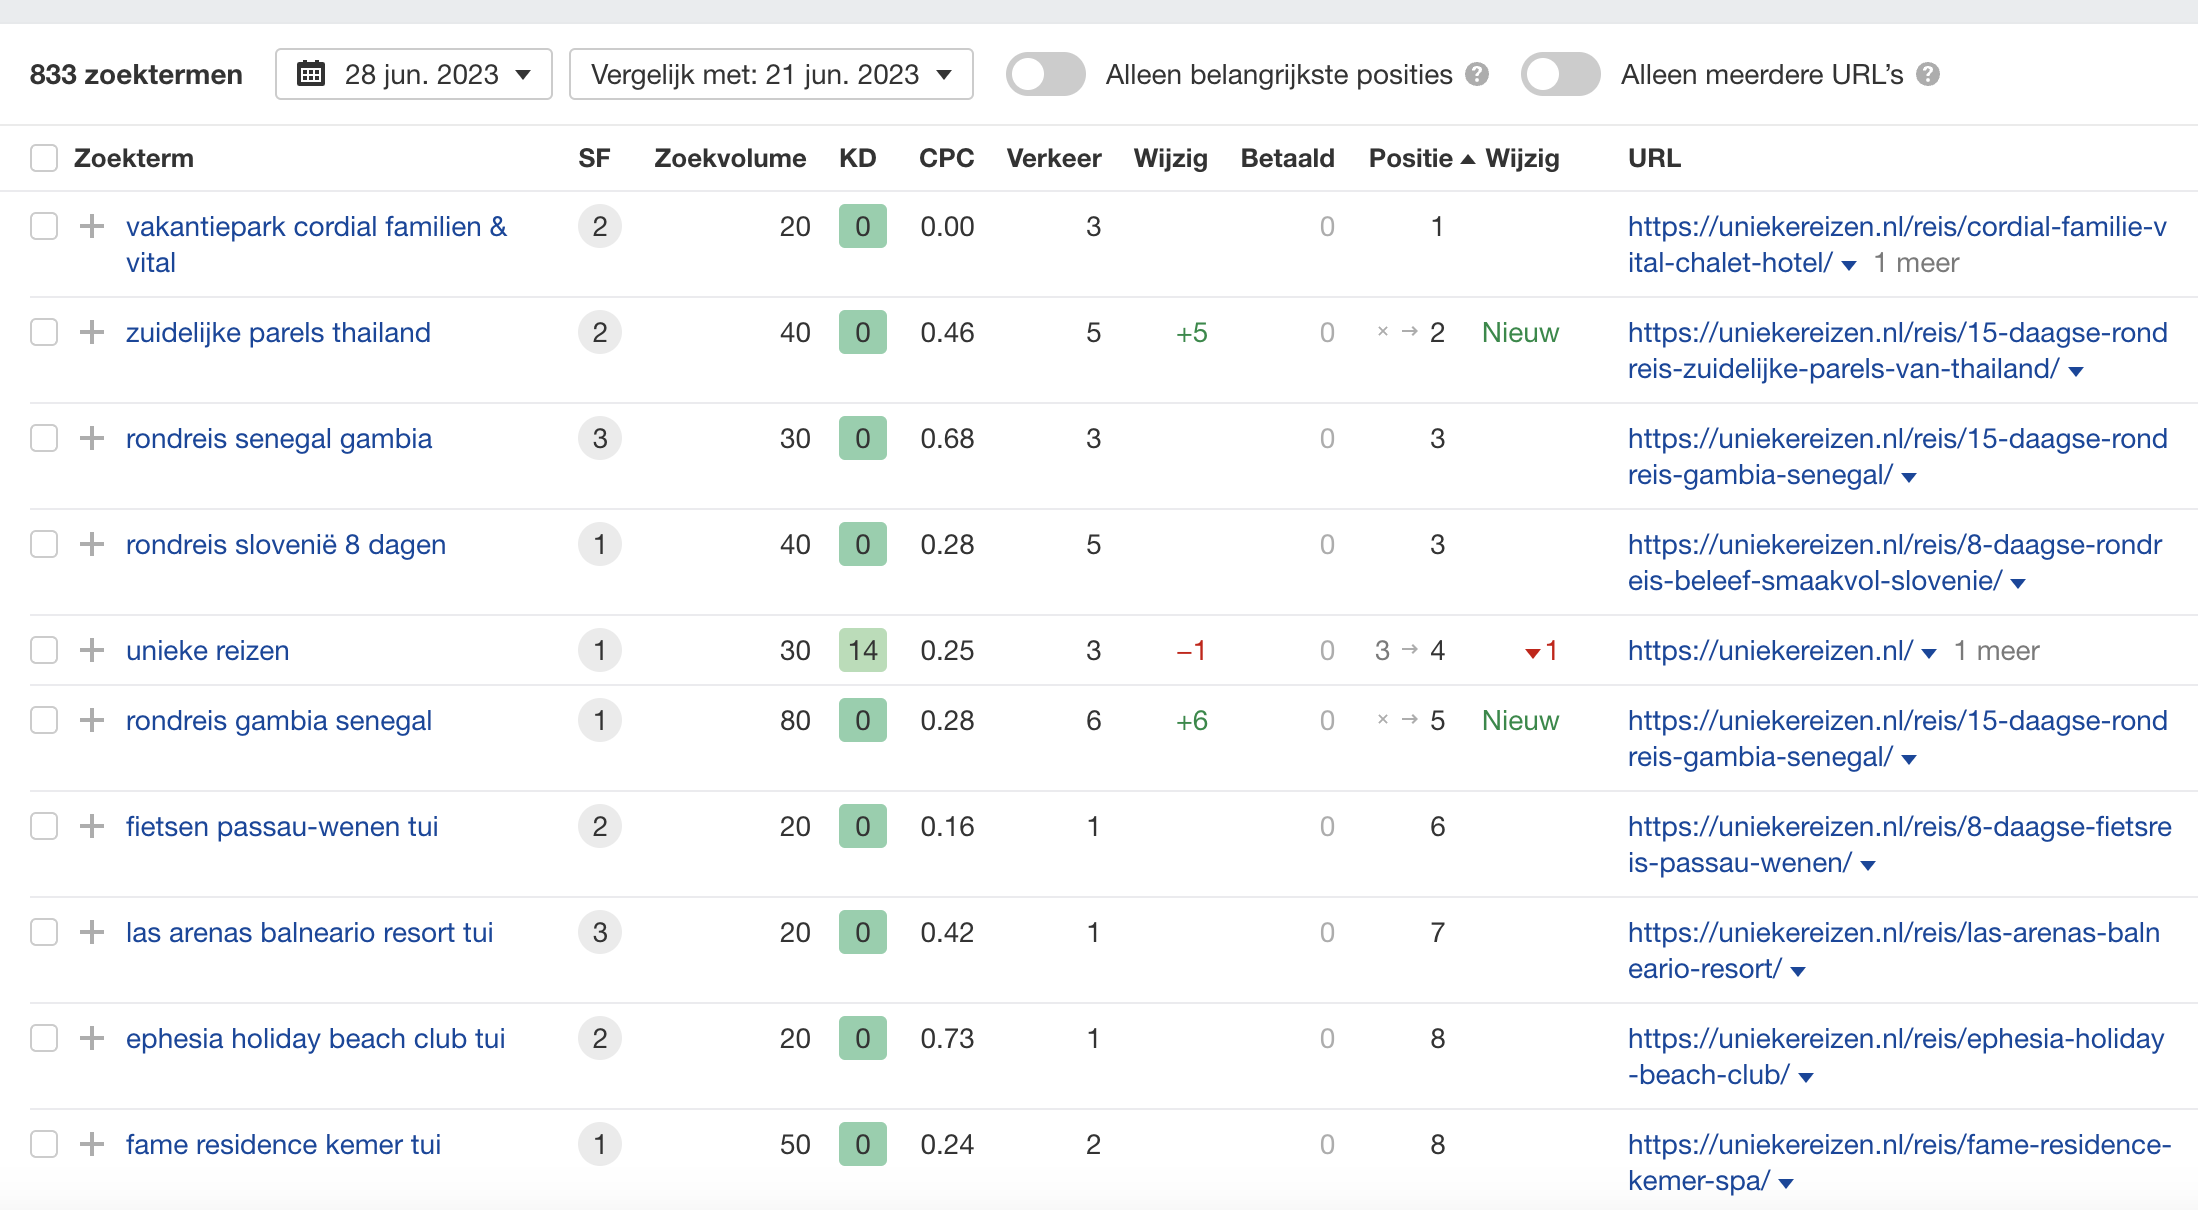This screenshot has height=1210, width=2198.
Task: Sort by Betaald column header
Action: pos(1287,158)
